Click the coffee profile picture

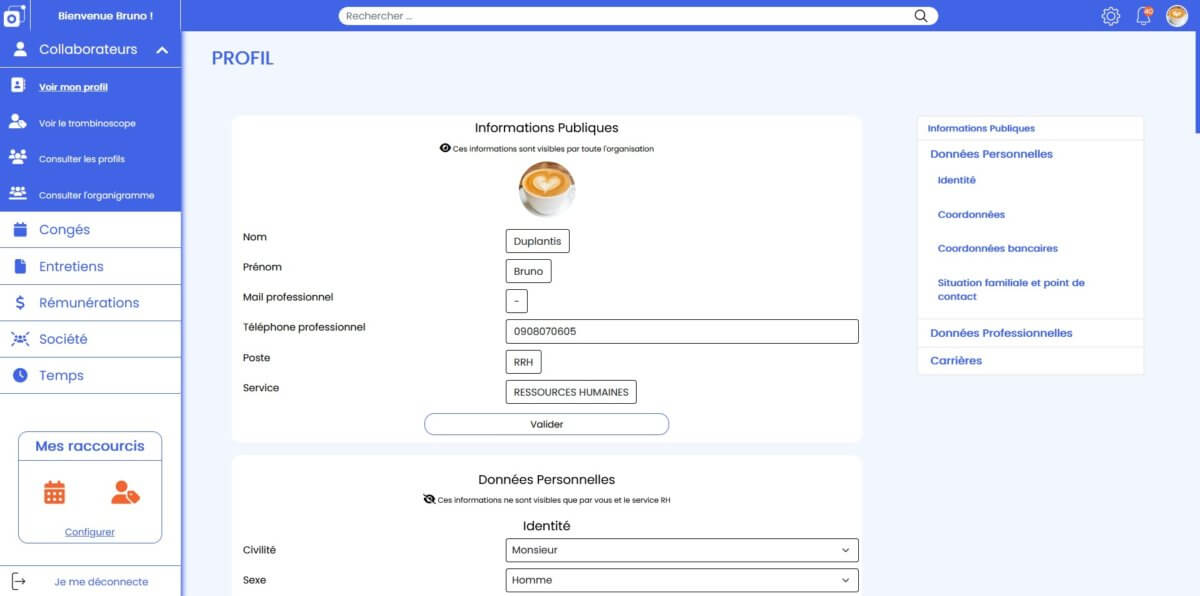(547, 189)
